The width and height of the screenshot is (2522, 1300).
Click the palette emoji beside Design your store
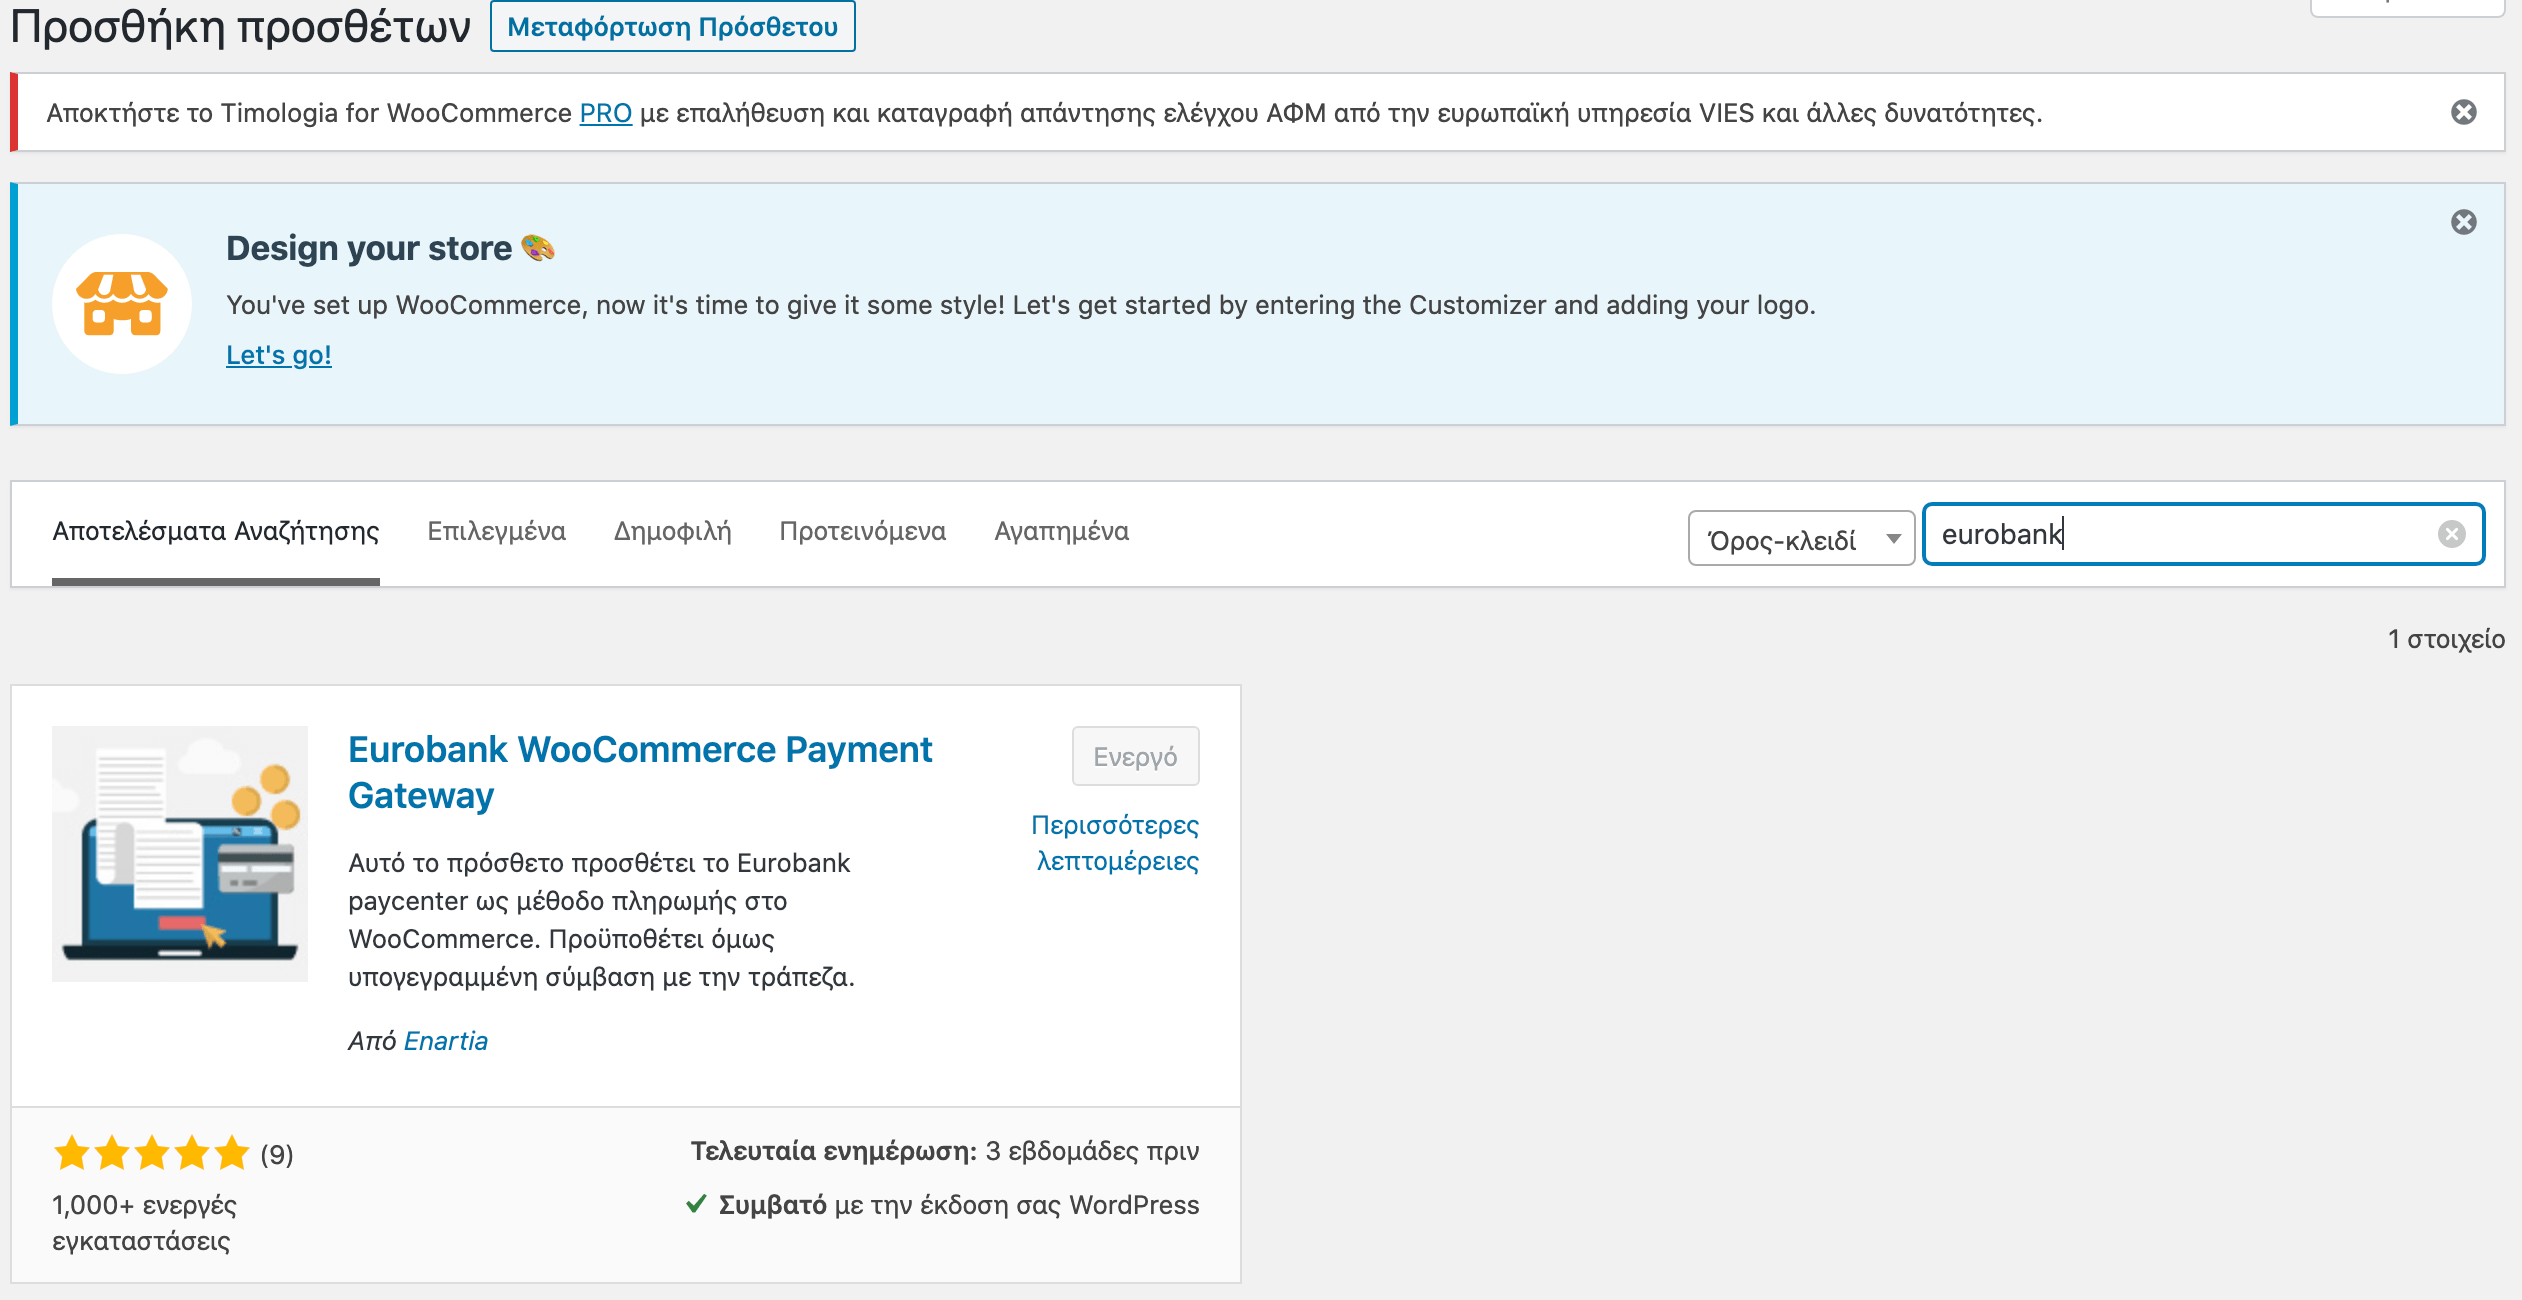538,247
